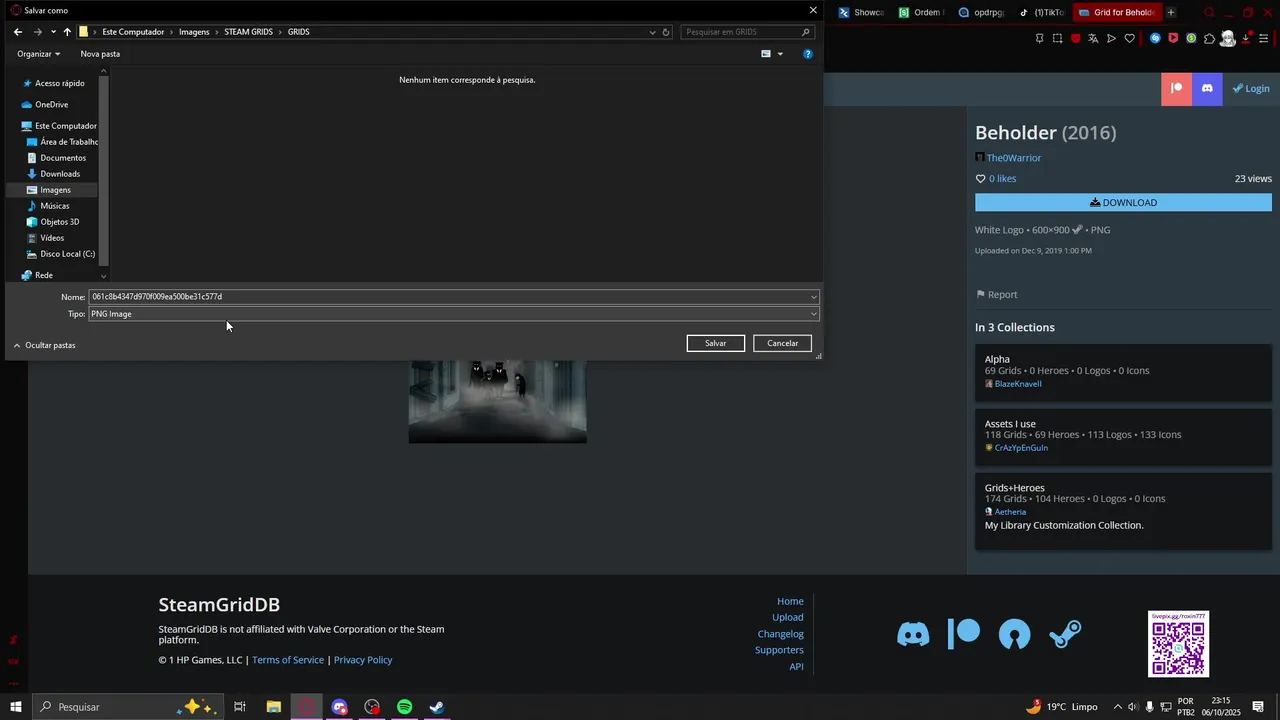This screenshot has width=1280, height=720.
Task: Click the STEAM GRIDS breadcrumb segment
Action: (248, 32)
